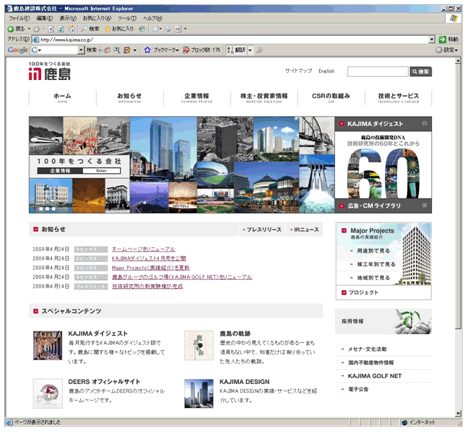
Task: Open the Google search box dropdown arrow
Action: tap(81, 50)
